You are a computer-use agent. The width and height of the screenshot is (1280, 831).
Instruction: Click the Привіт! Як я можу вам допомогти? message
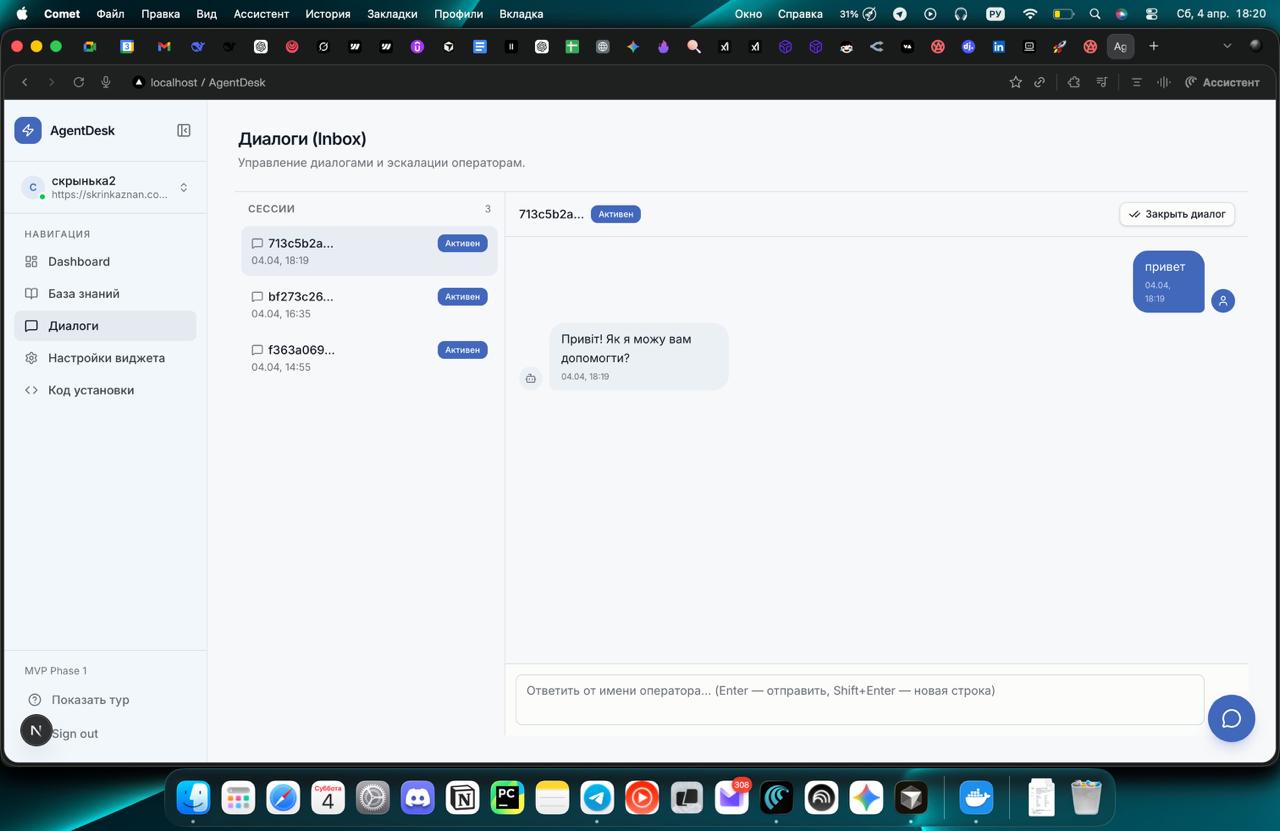tap(638, 356)
